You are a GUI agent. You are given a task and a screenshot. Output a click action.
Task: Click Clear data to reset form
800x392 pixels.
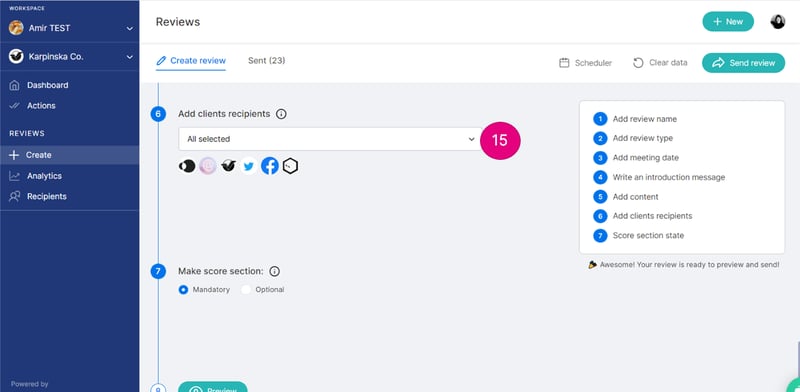660,63
